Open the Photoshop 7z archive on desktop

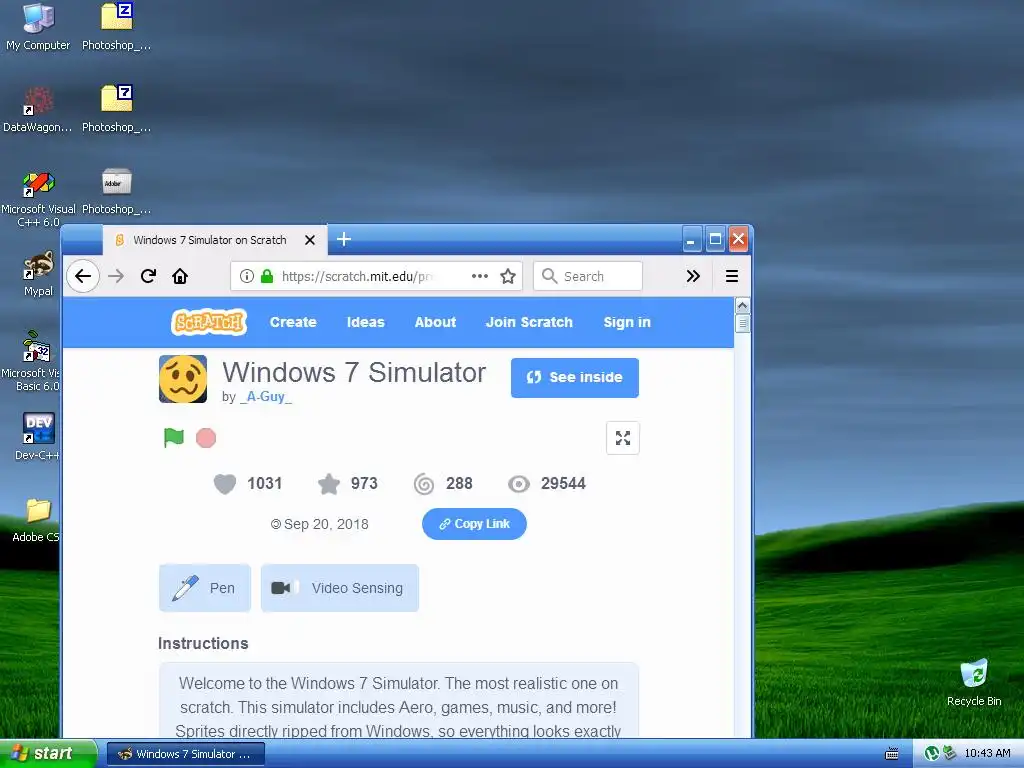pos(116,109)
